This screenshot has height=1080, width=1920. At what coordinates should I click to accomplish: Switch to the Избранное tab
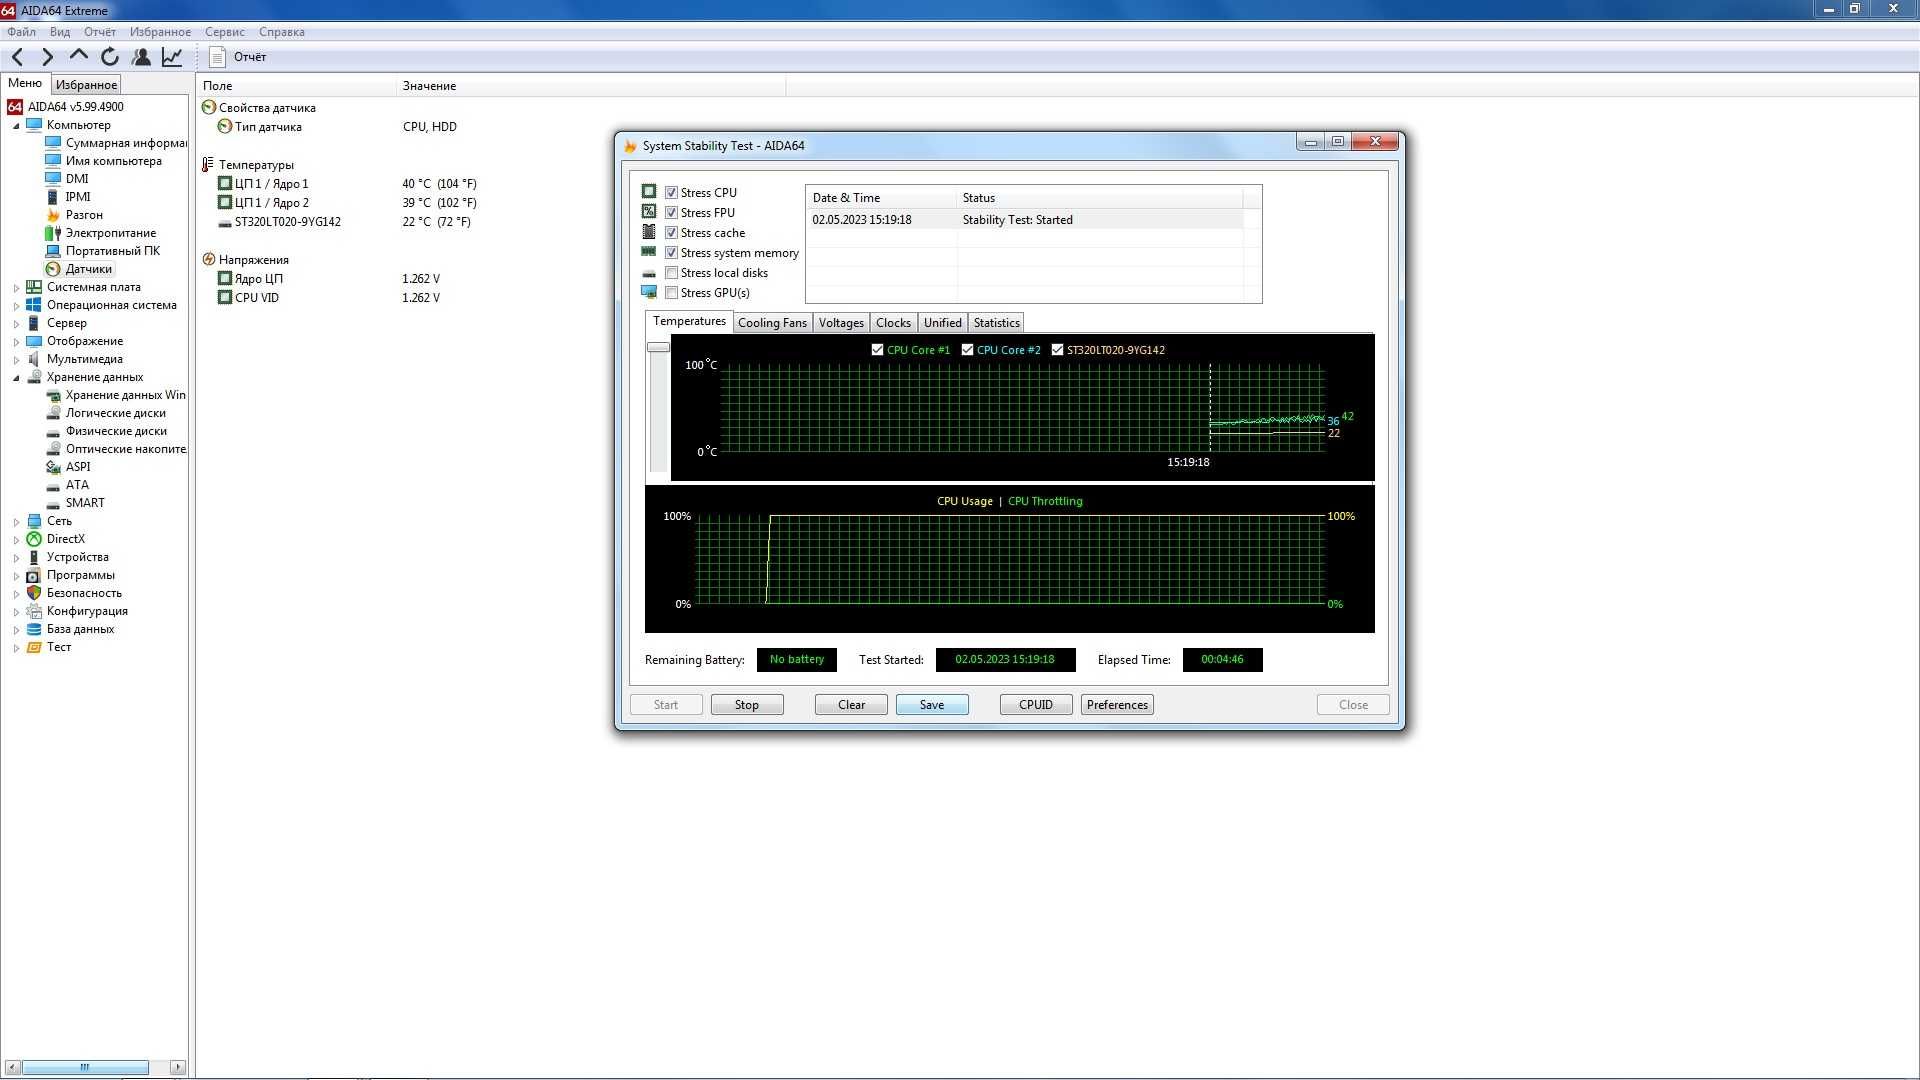coord(86,85)
